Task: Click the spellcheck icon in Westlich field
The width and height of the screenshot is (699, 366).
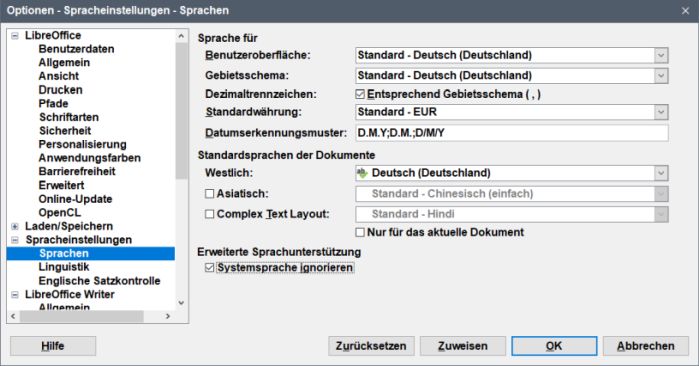Action: (362, 173)
